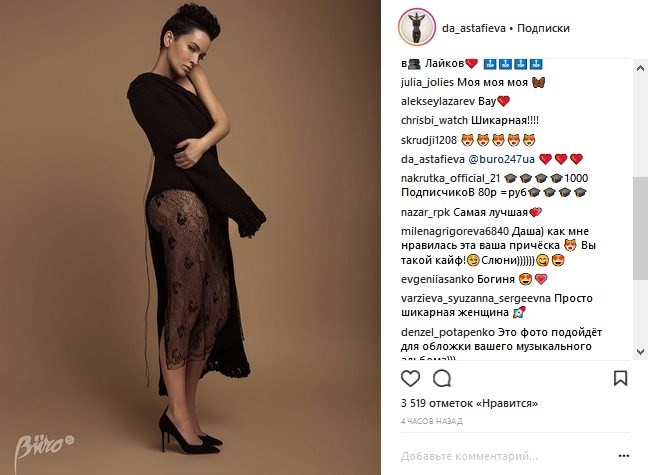Click the model photo in the post

190,237
